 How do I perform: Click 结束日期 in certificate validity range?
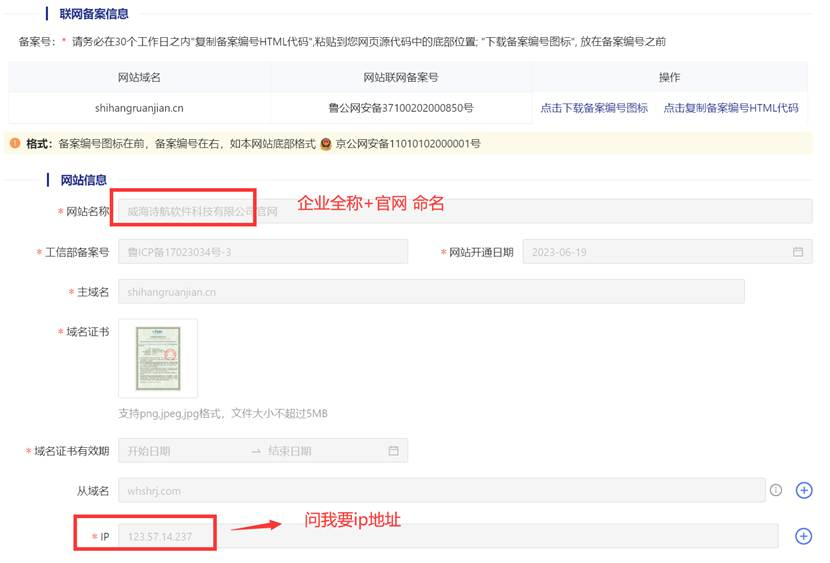290,451
